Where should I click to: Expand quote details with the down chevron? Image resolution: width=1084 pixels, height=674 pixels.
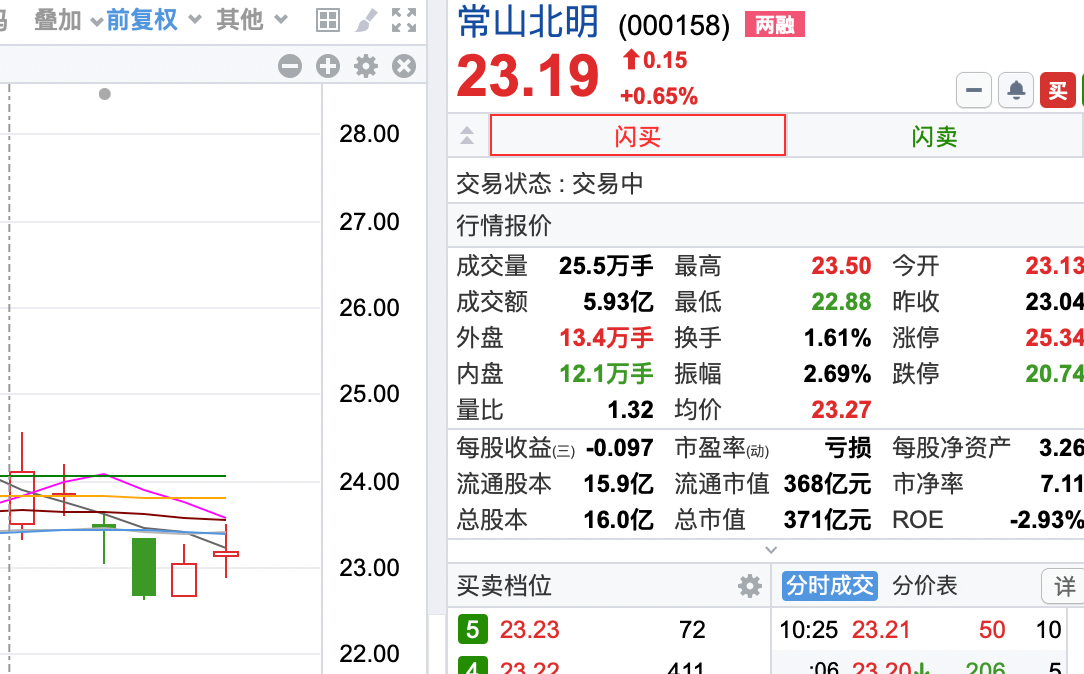772,550
